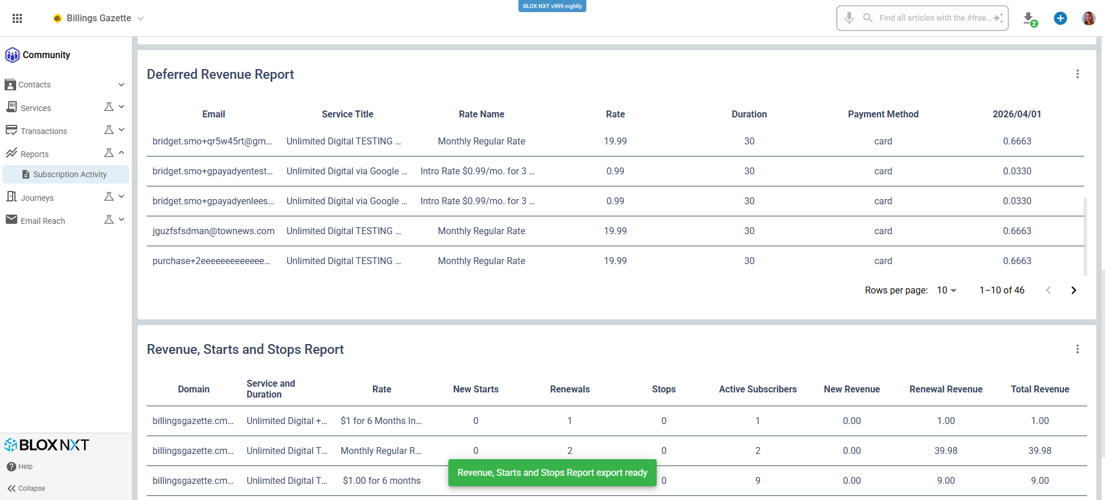Click the Contacts sidebar icon
The image size is (1105, 500).
tap(11, 85)
